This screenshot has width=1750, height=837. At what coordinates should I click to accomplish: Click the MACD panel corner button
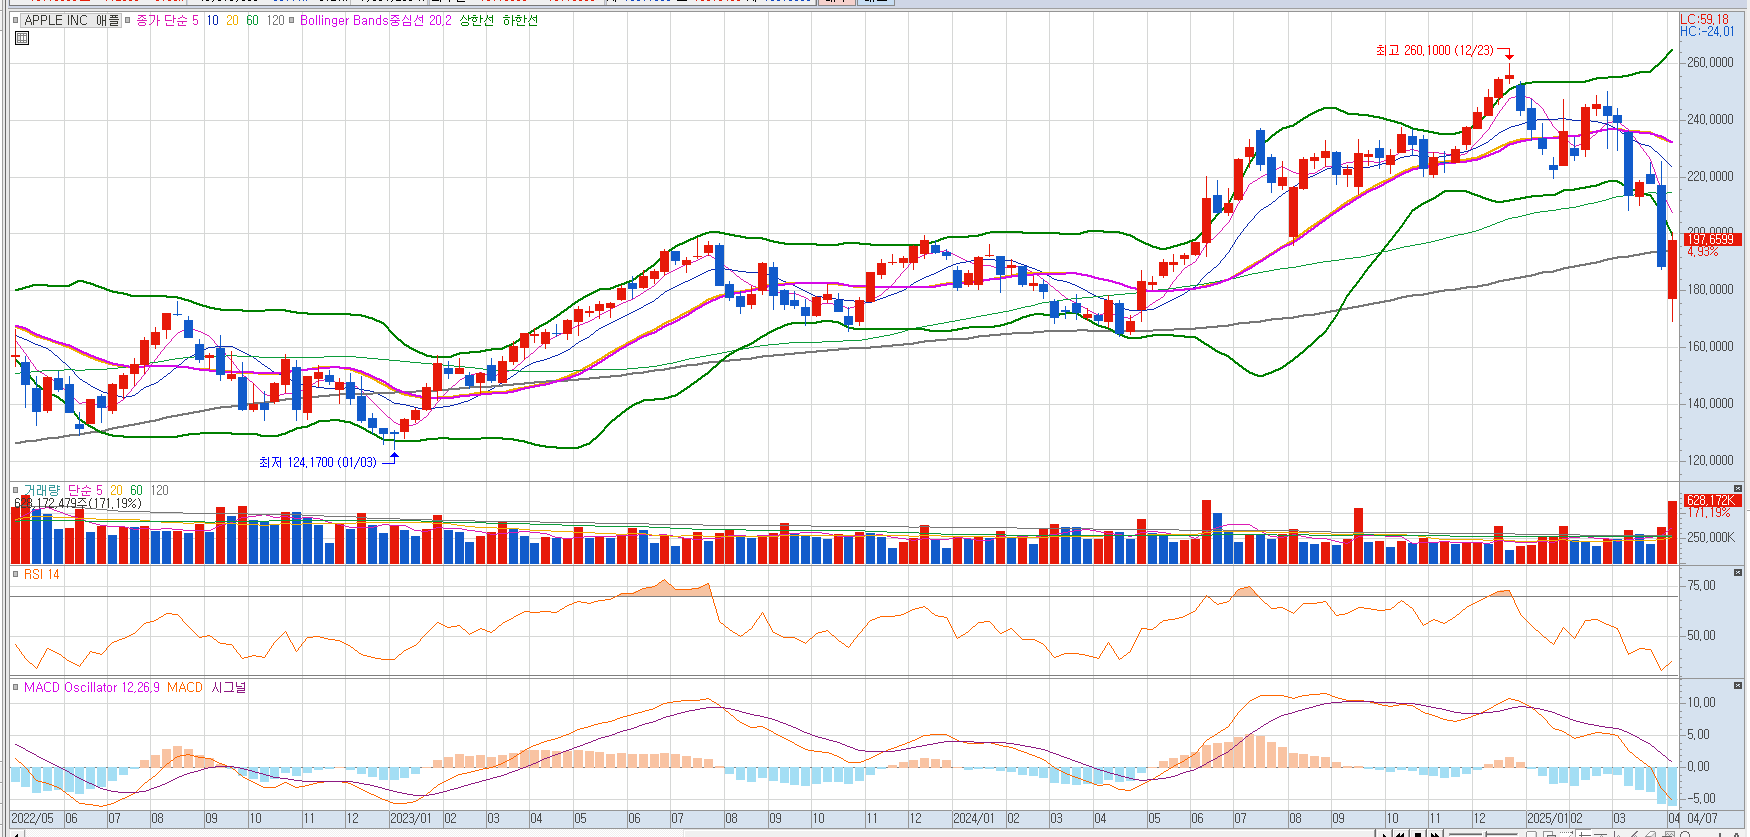(x=1738, y=685)
